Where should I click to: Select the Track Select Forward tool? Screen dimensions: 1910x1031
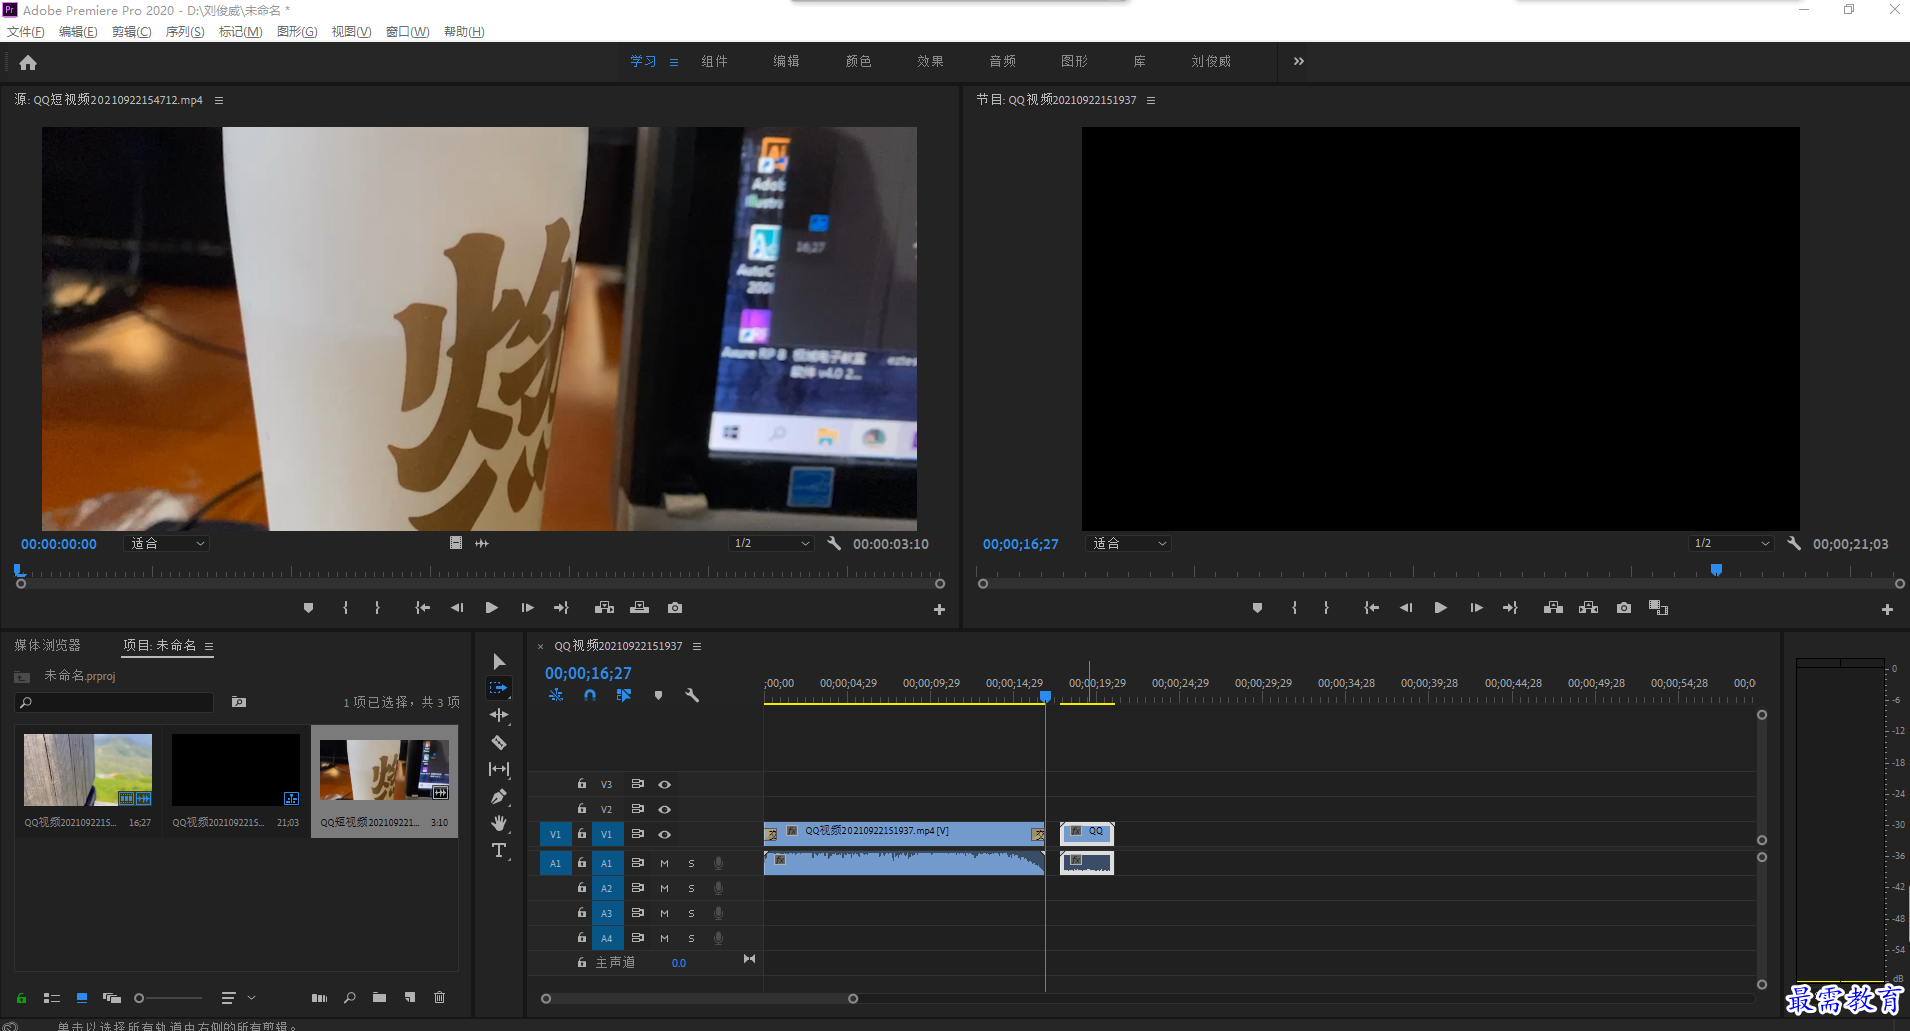(x=499, y=688)
